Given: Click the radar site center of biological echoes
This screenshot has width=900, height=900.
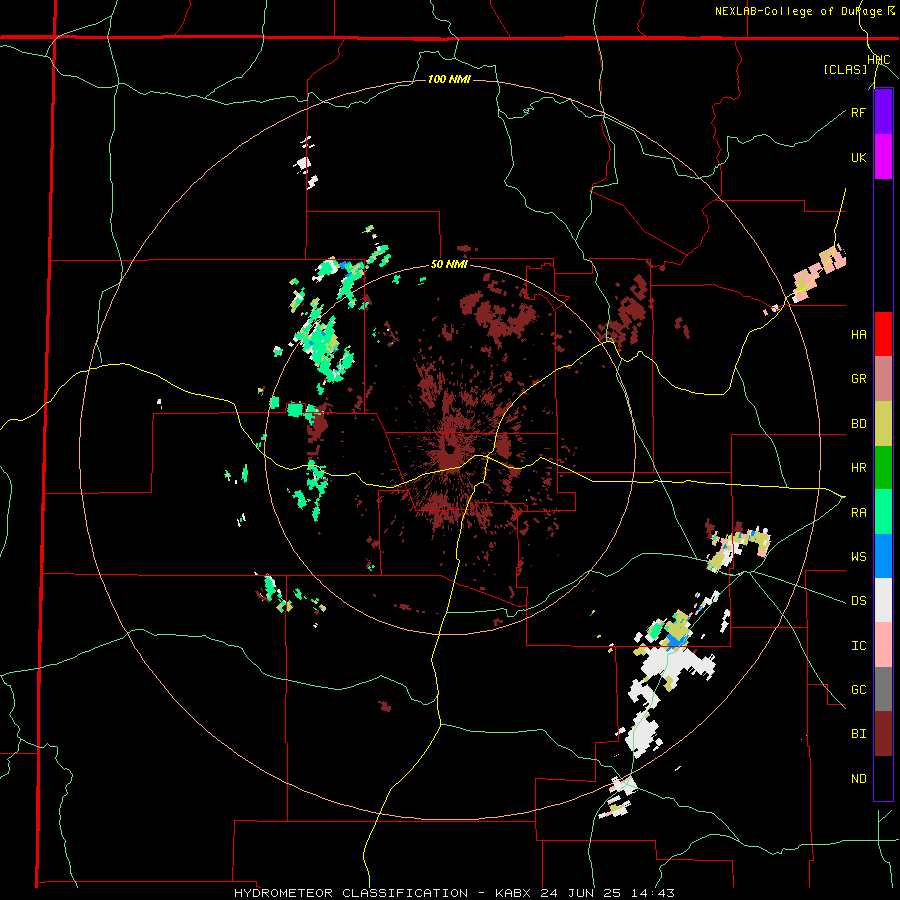Looking at the screenshot, I should 451,447.
